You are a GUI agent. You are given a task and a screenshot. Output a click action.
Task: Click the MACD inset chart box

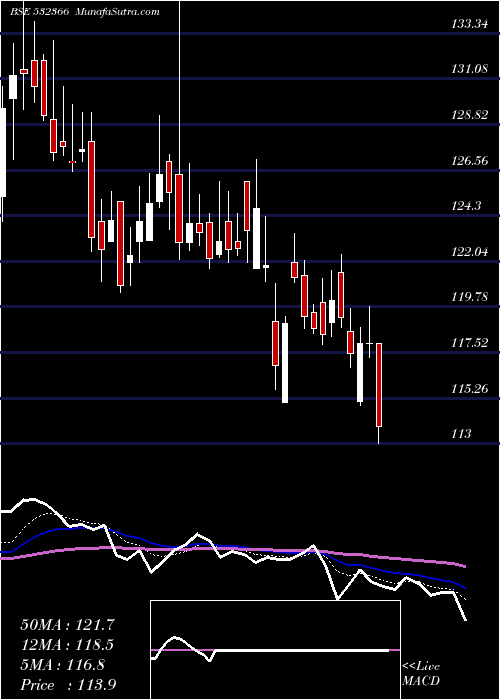(275, 650)
